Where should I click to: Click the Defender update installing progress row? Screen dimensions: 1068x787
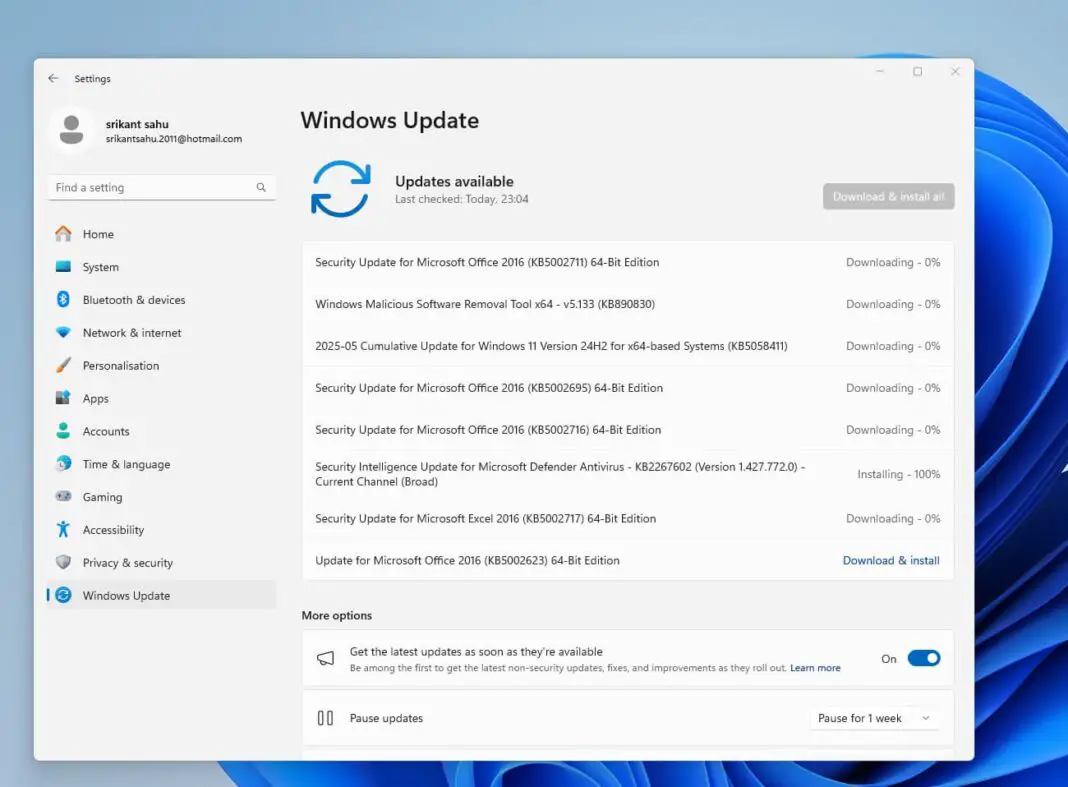pyautogui.click(x=627, y=473)
